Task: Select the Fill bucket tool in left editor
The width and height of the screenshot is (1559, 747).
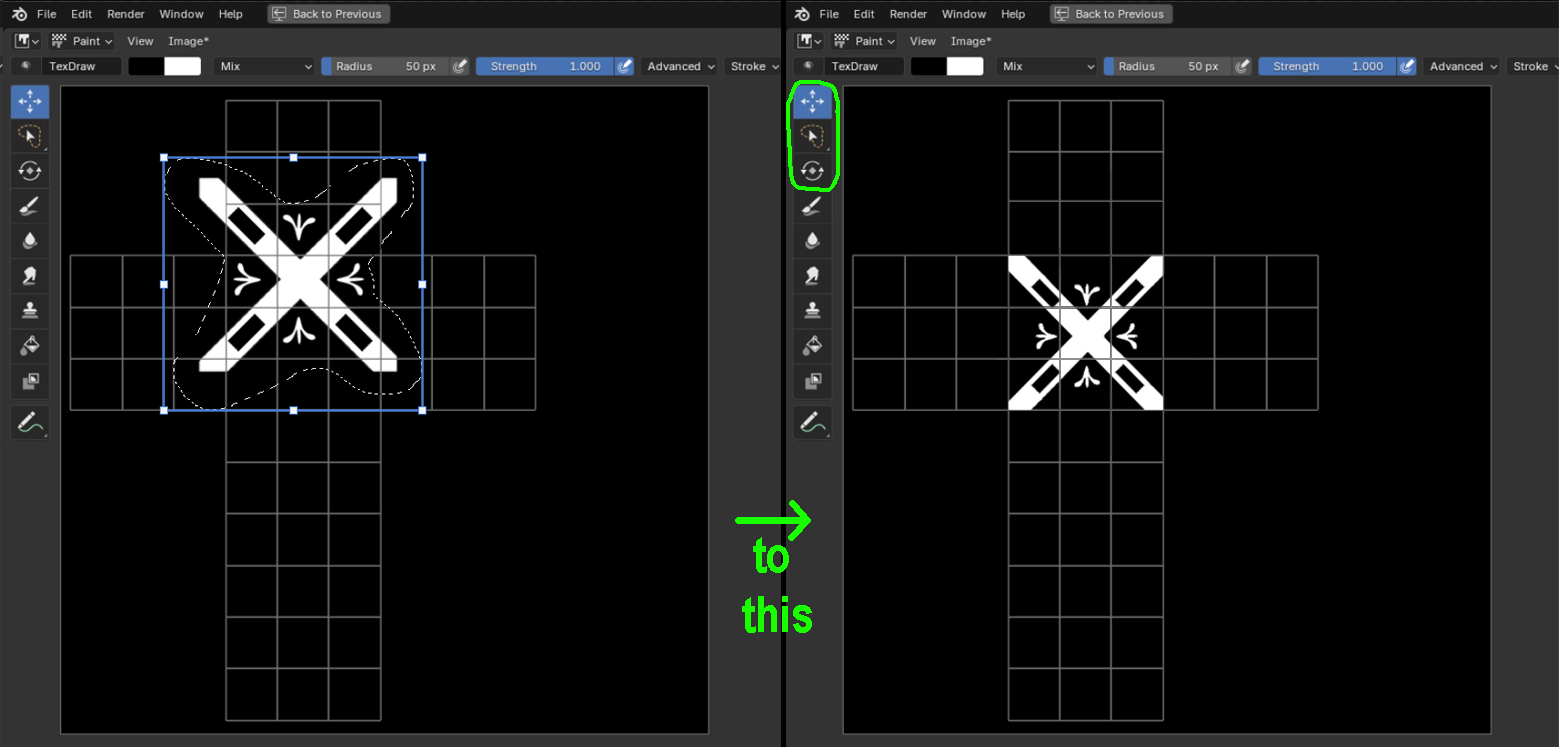Action: coord(30,346)
